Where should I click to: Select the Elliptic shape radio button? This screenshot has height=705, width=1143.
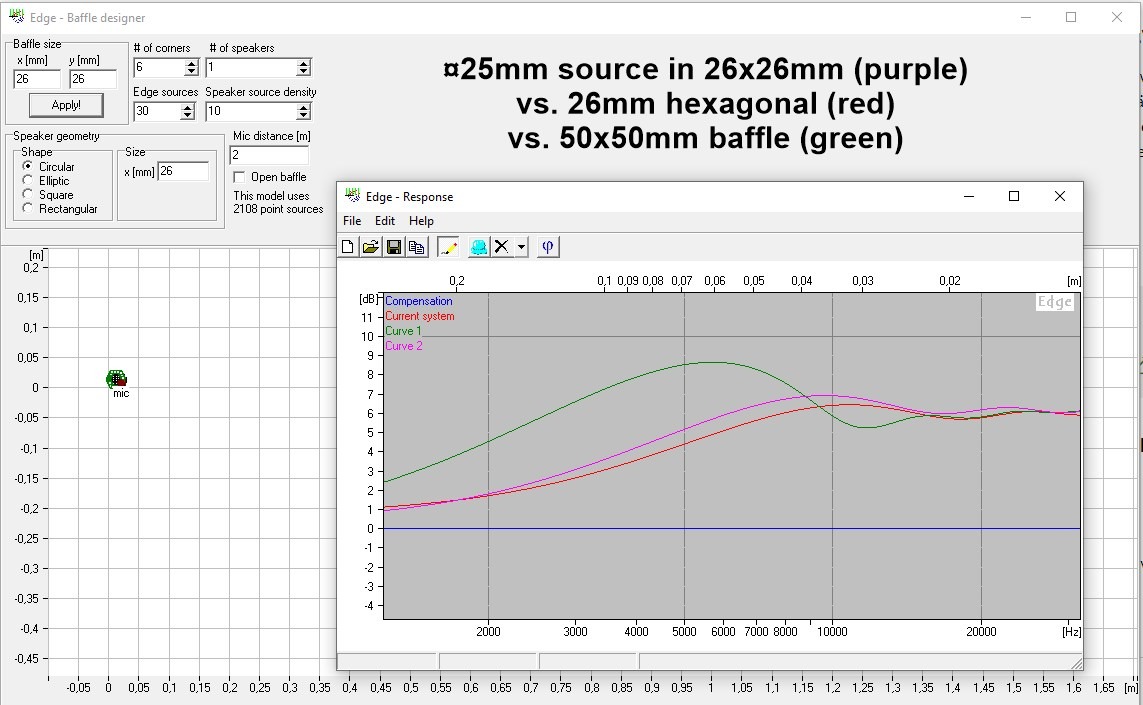pos(28,180)
